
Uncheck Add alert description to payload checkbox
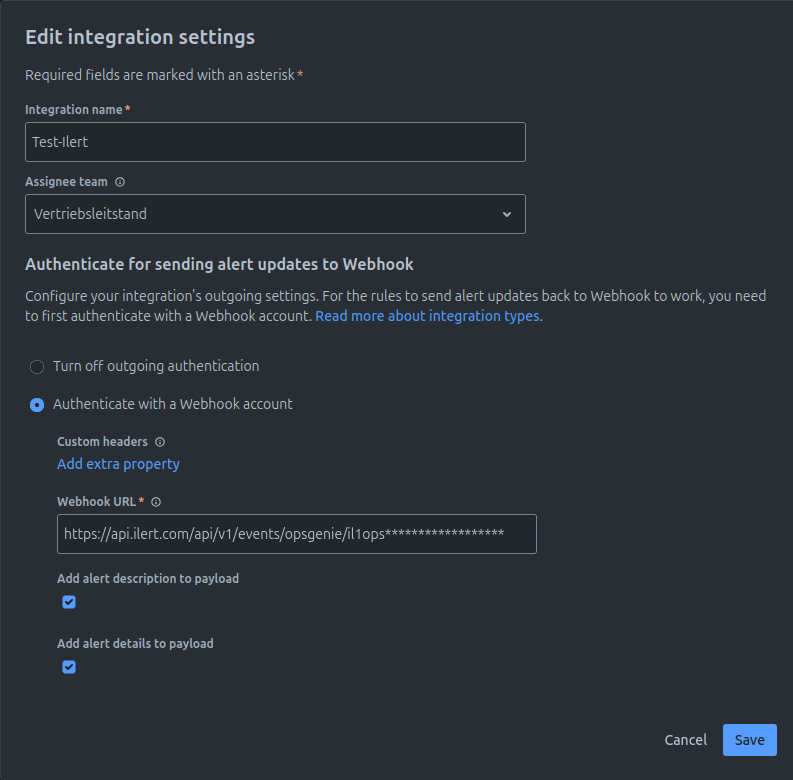[x=69, y=602]
